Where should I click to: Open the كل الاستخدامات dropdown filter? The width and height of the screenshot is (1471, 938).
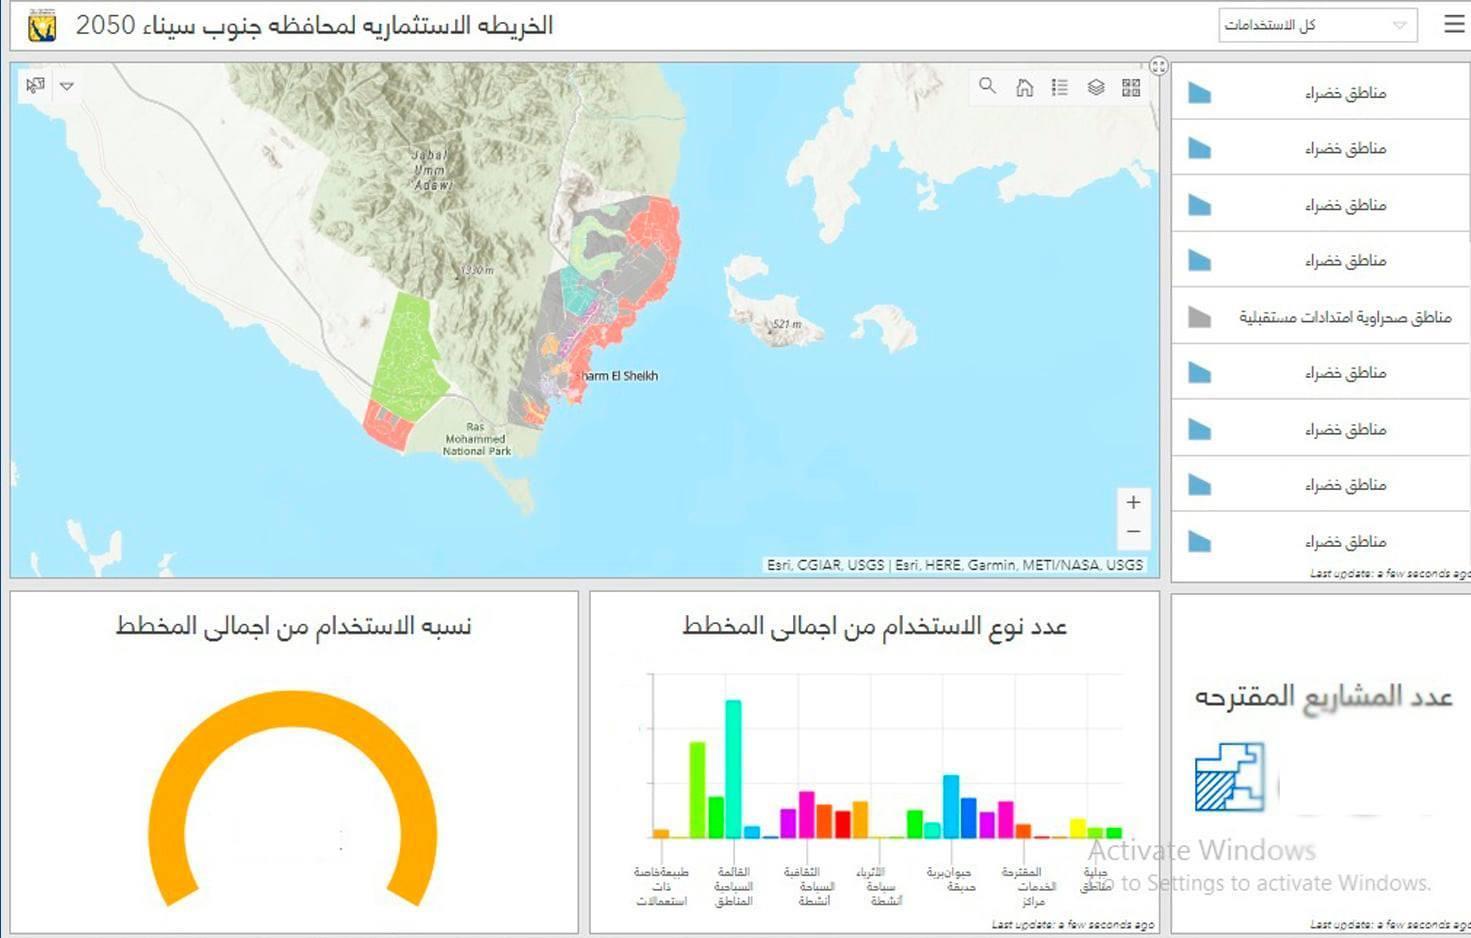[1317, 25]
